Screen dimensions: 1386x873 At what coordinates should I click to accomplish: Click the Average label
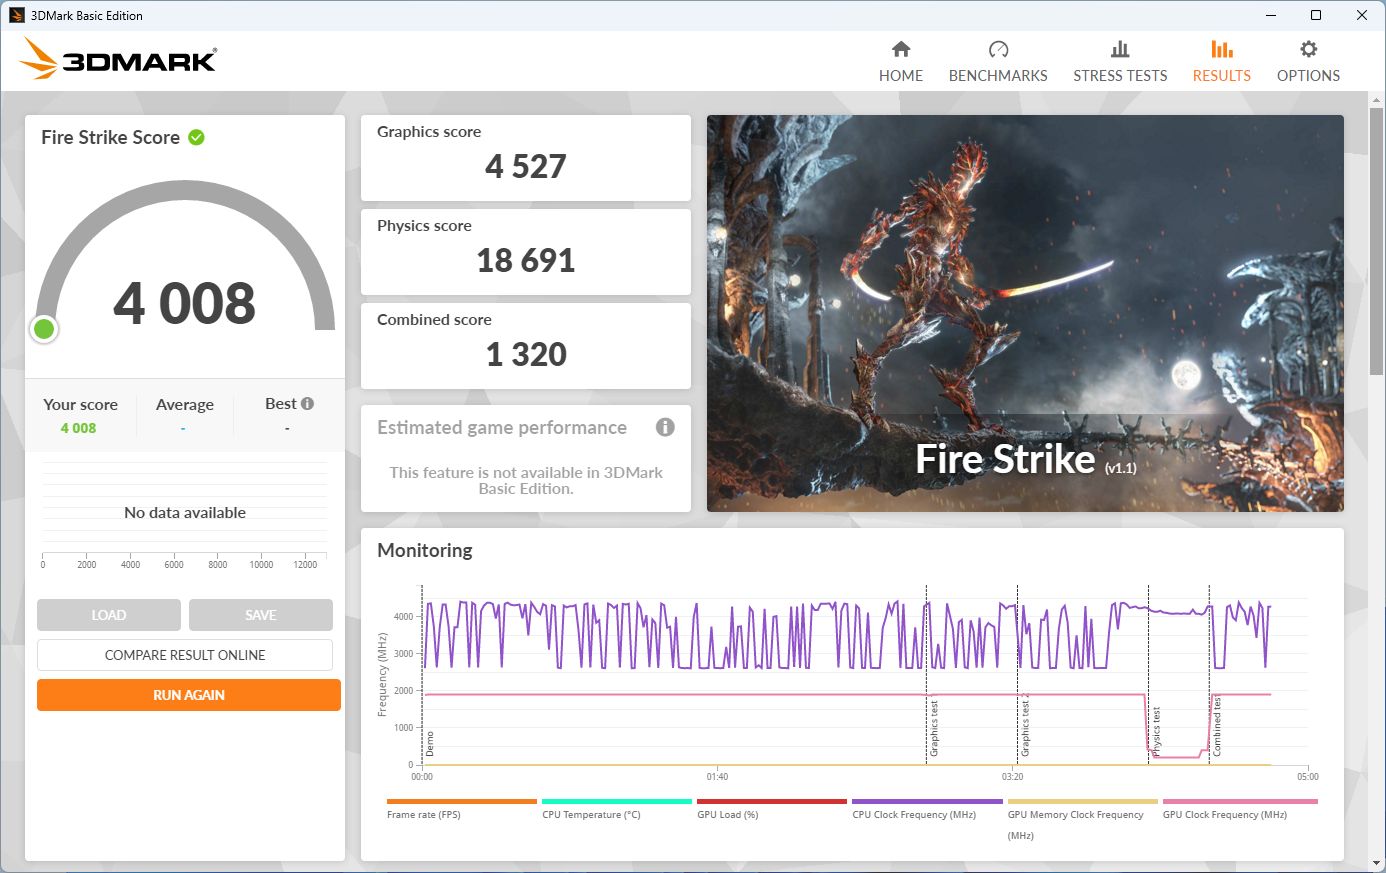click(x=185, y=404)
